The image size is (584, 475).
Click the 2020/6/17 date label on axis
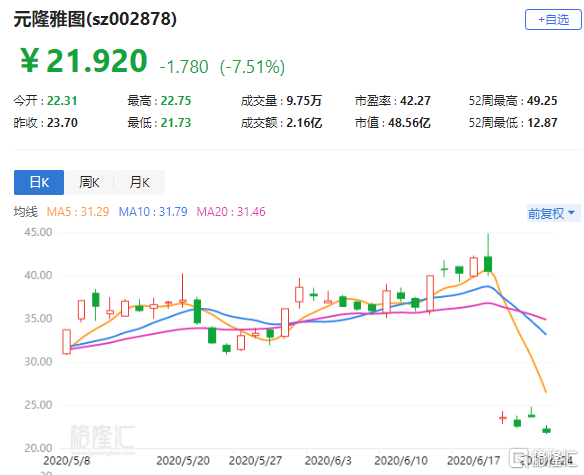[x=473, y=461]
